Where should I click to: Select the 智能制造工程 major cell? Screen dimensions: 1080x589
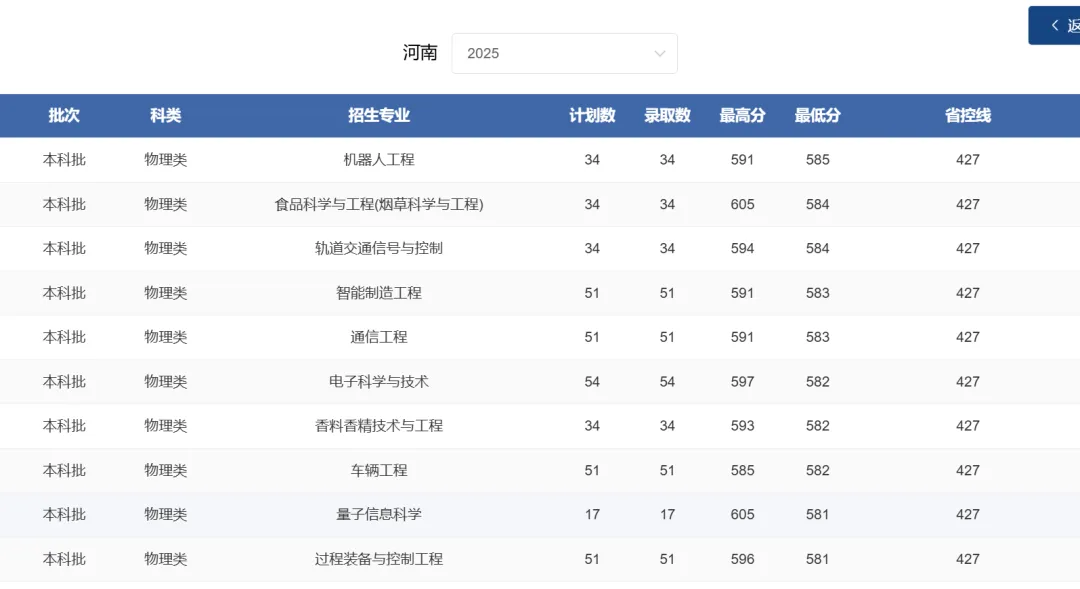[379, 293]
